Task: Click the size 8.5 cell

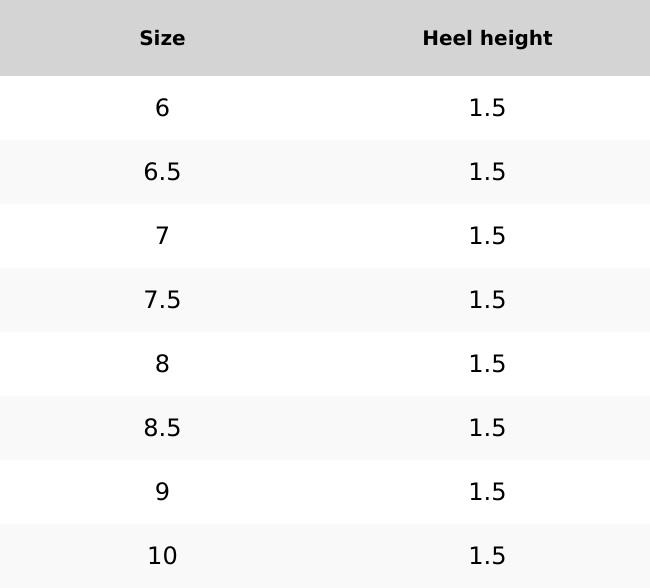Action: [162, 428]
